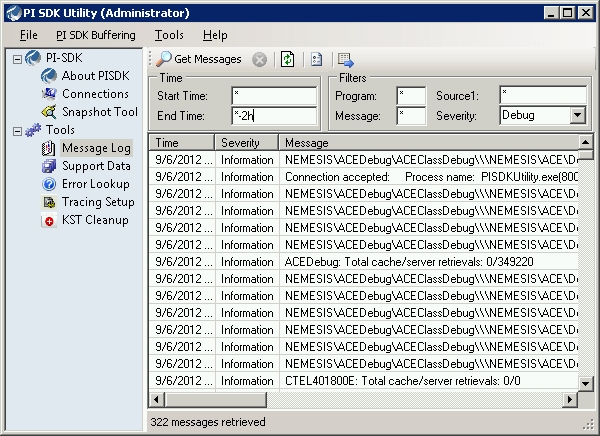Open the PI SDK Buffering menu
Image resolution: width=600 pixels, height=436 pixels.
[95, 35]
